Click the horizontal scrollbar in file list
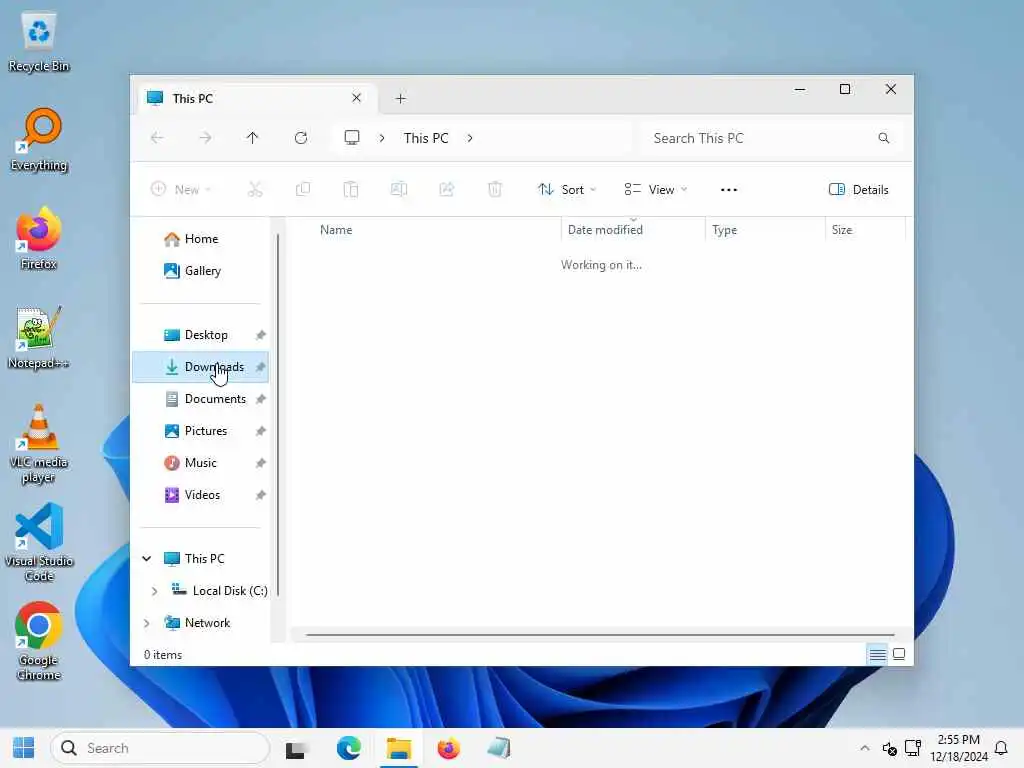This screenshot has width=1024, height=768. [600, 635]
